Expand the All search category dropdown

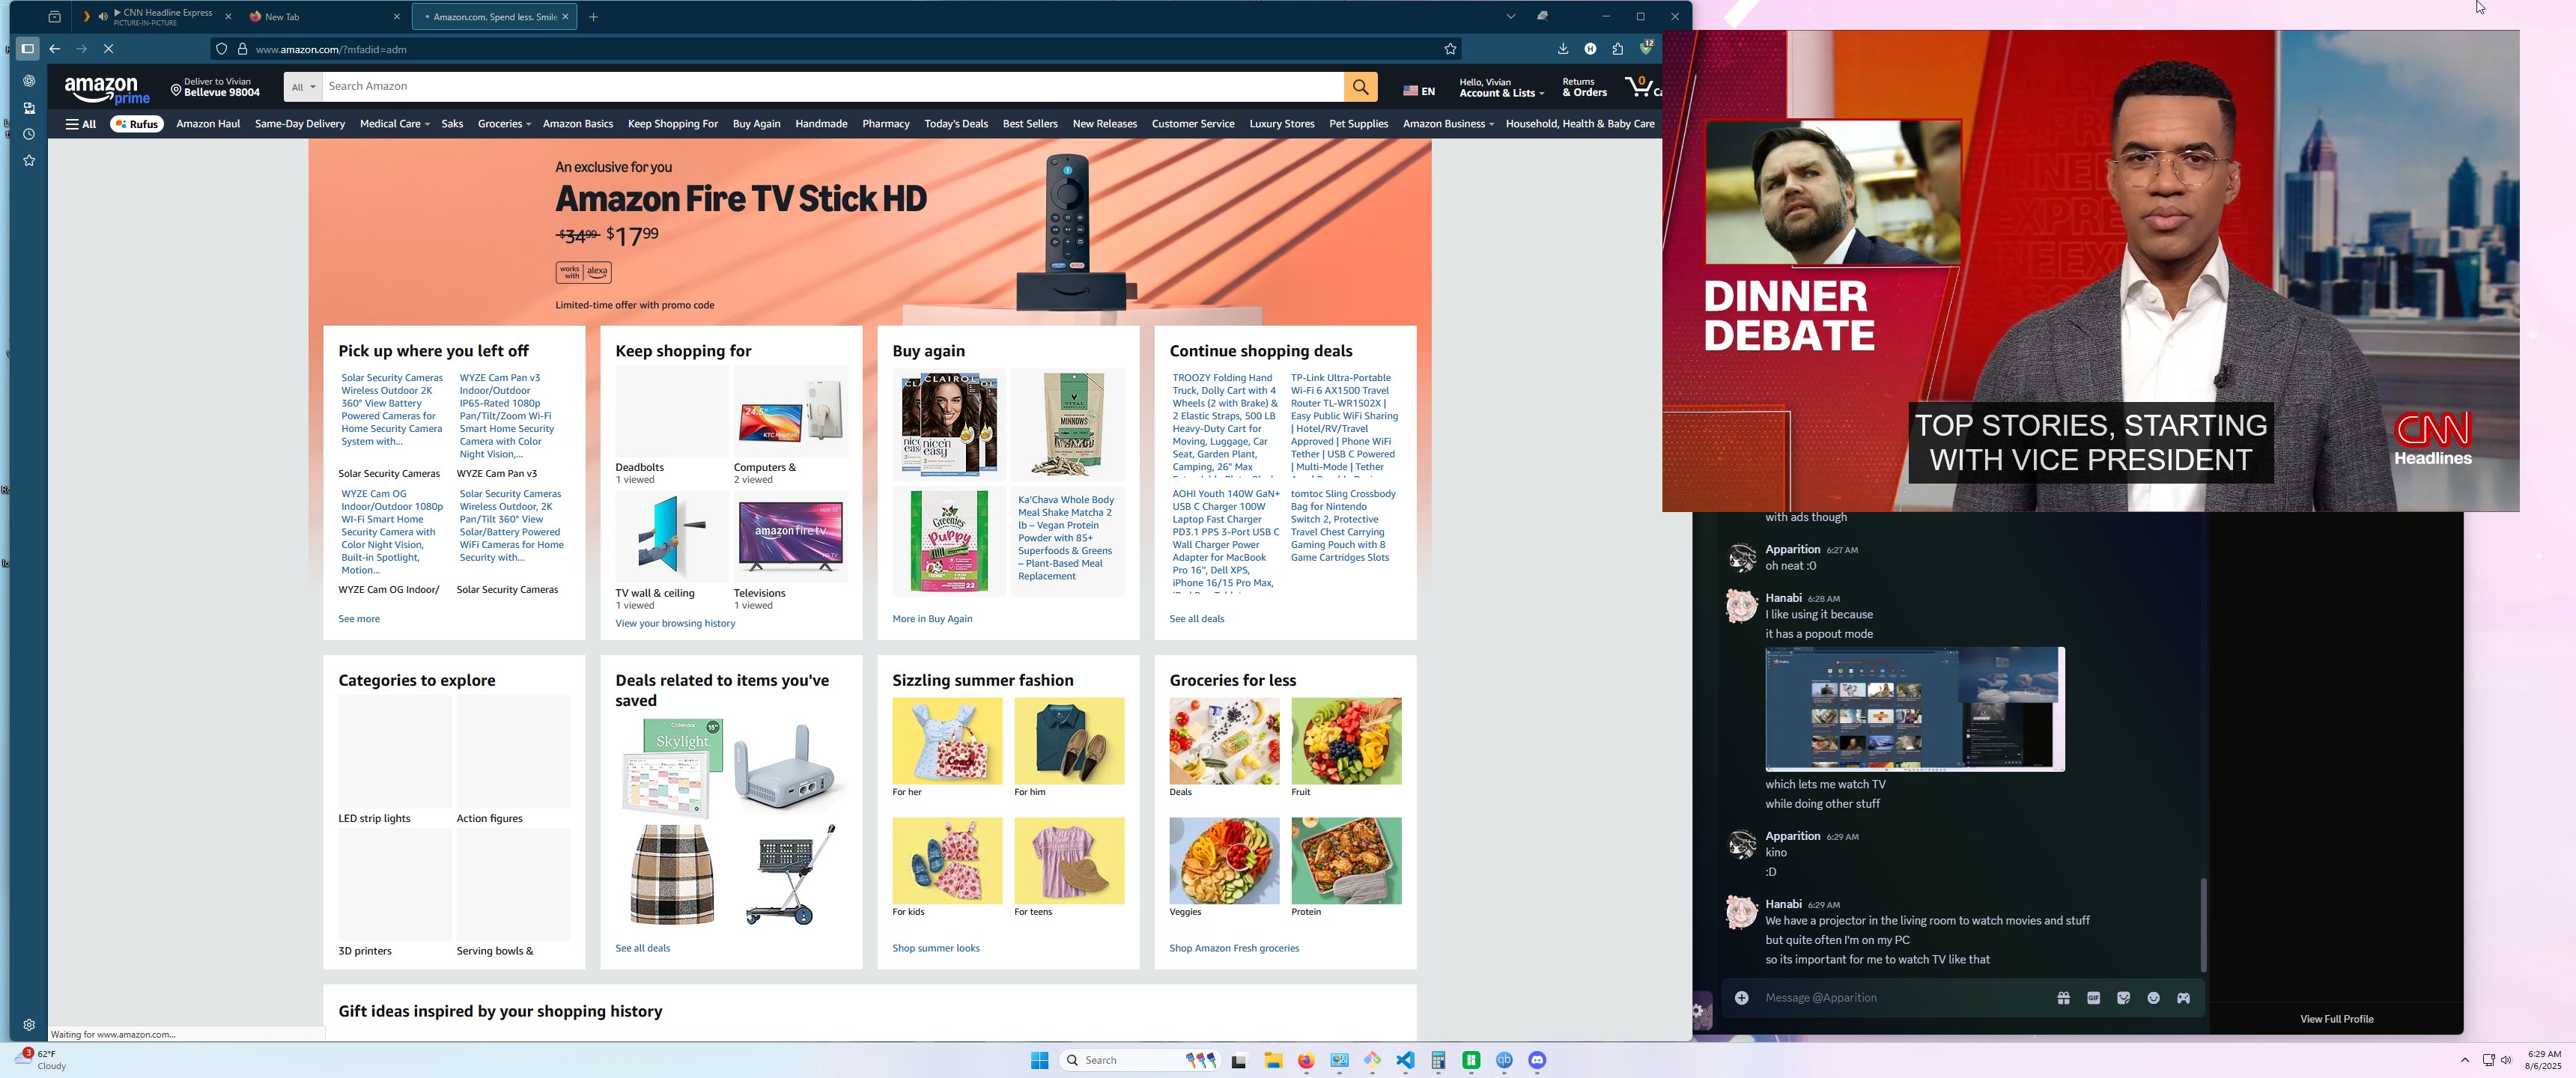[x=303, y=87]
